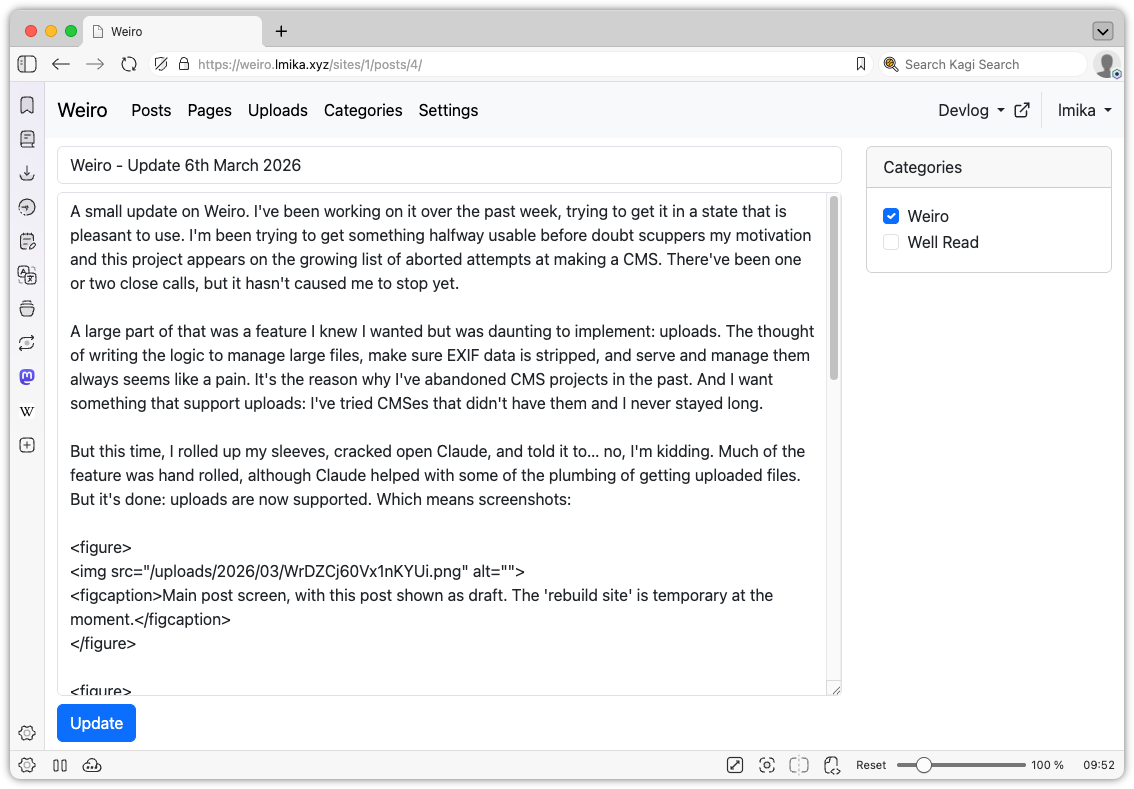The image size is (1134, 789).
Task: Open browsing History via the clock icon
Action: tap(27, 206)
